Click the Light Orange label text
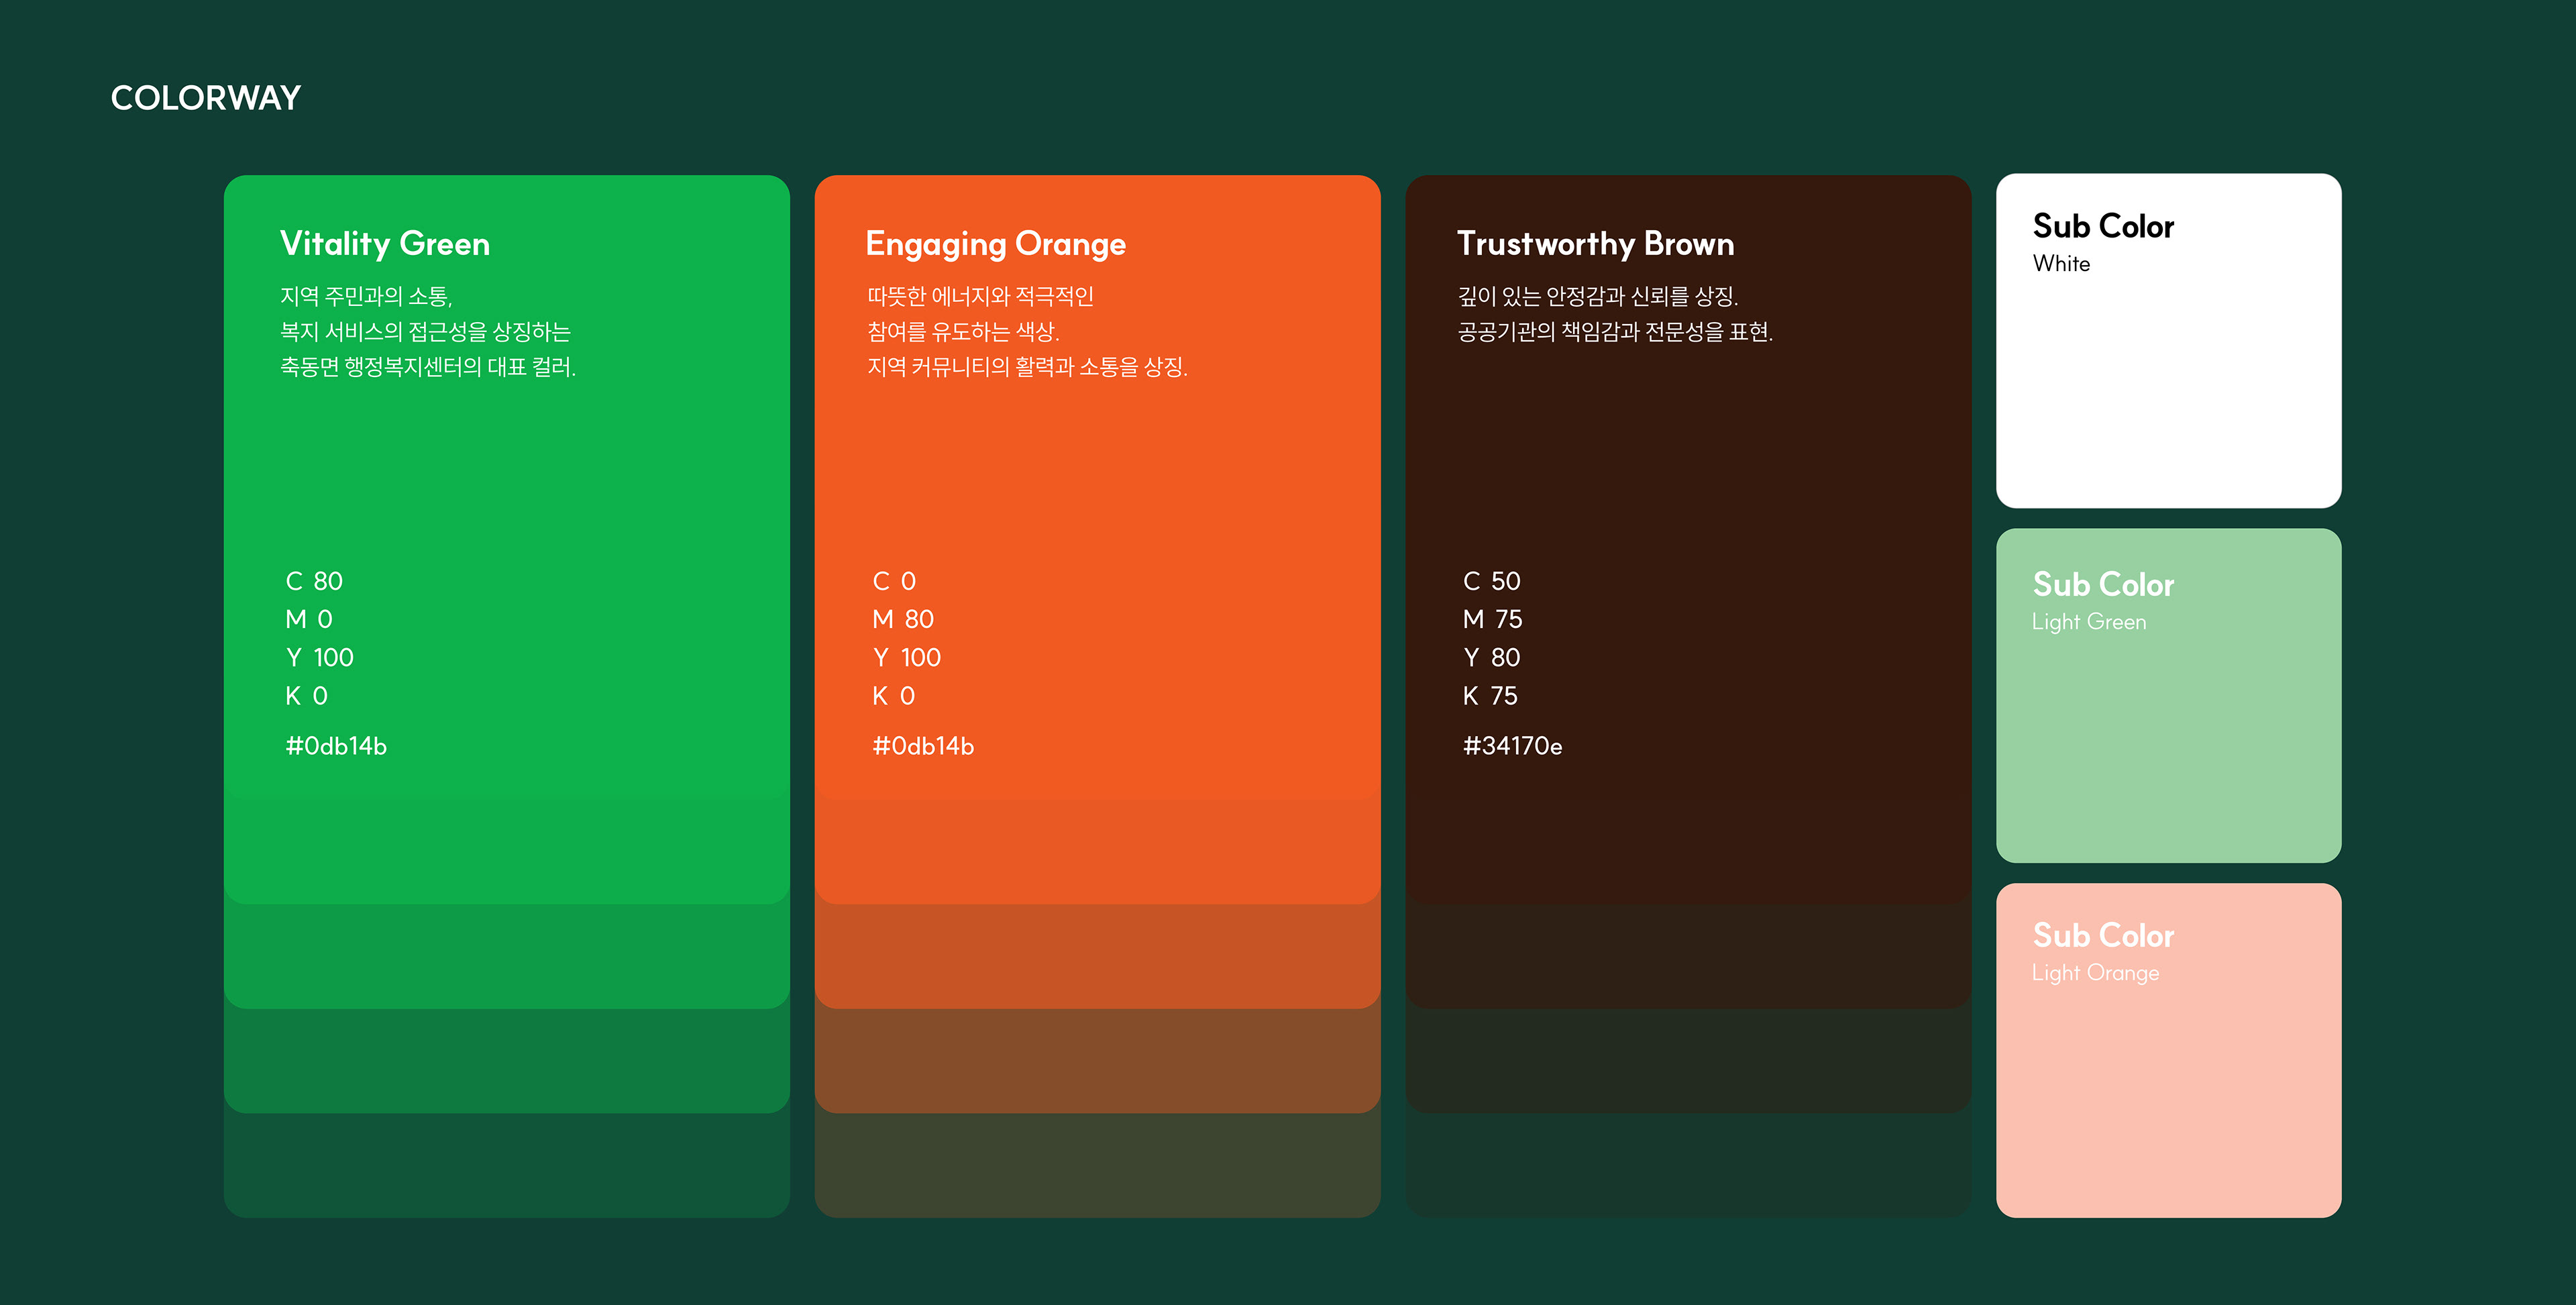This screenshot has width=2576, height=1305. click(x=2095, y=973)
